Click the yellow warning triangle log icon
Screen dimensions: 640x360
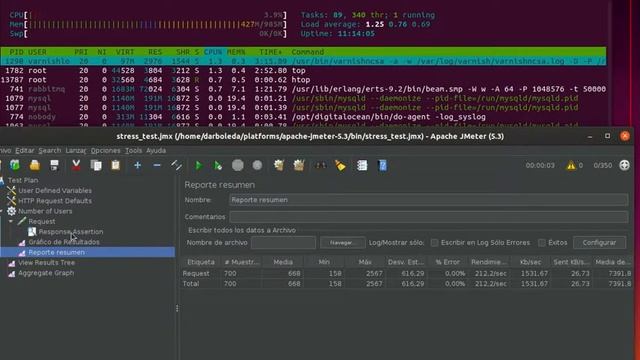[x=571, y=165]
